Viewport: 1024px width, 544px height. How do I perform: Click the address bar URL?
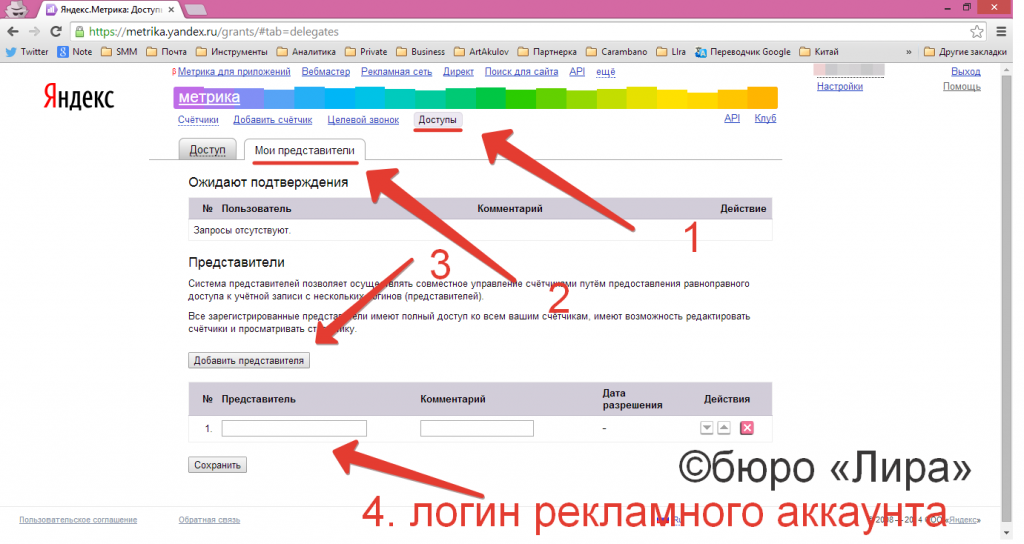(214, 31)
